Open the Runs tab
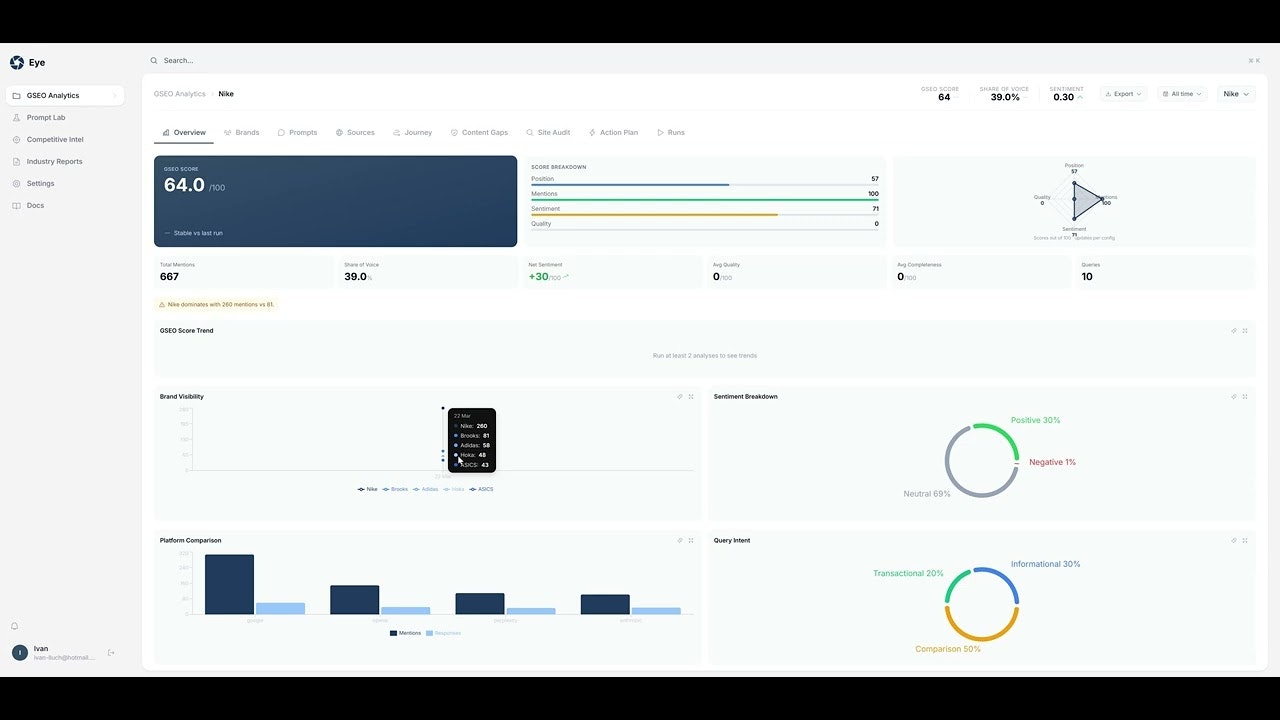The image size is (1280, 720). (x=671, y=133)
